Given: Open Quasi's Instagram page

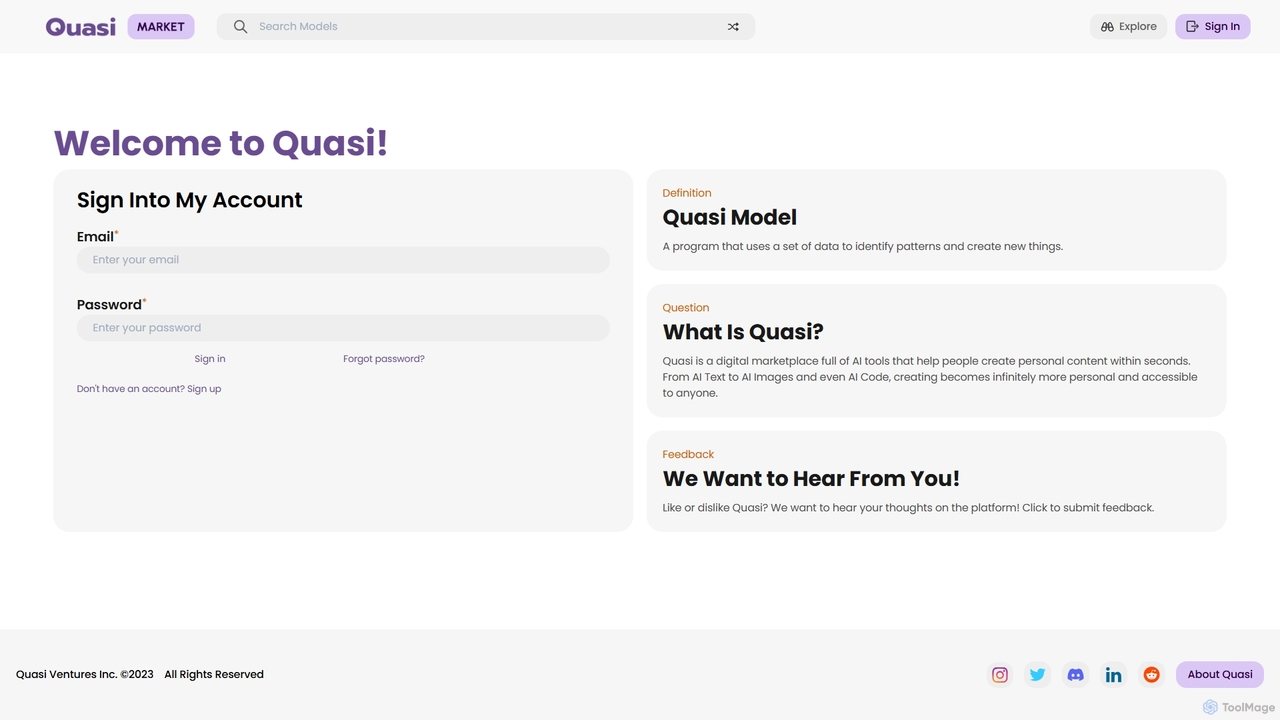Looking at the screenshot, I should (x=1000, y=675).
